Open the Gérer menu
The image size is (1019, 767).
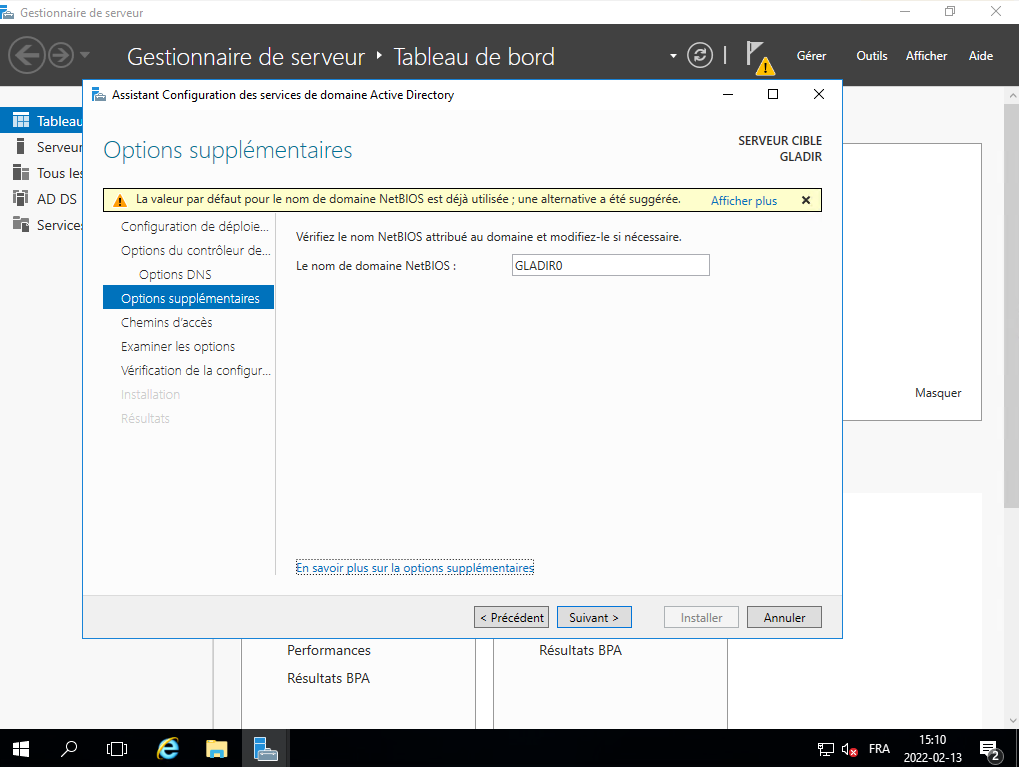click(811, 56)
